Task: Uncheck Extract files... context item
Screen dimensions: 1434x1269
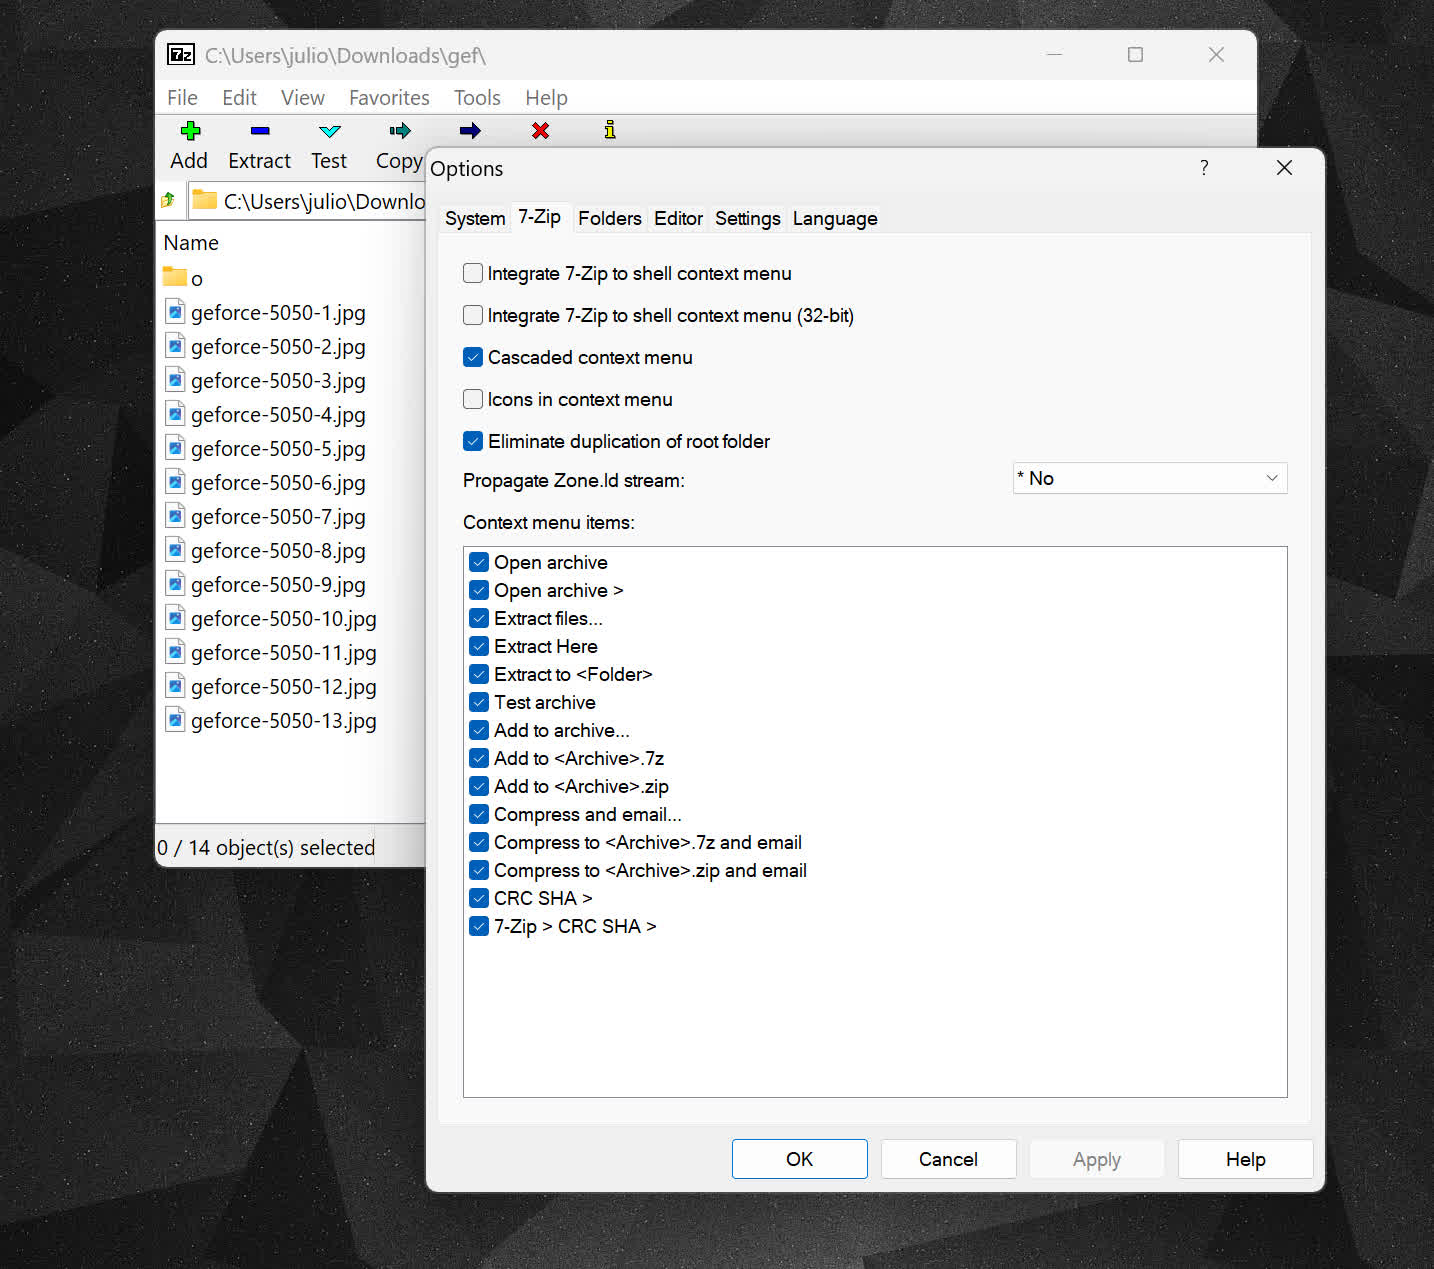Action: 479,618
